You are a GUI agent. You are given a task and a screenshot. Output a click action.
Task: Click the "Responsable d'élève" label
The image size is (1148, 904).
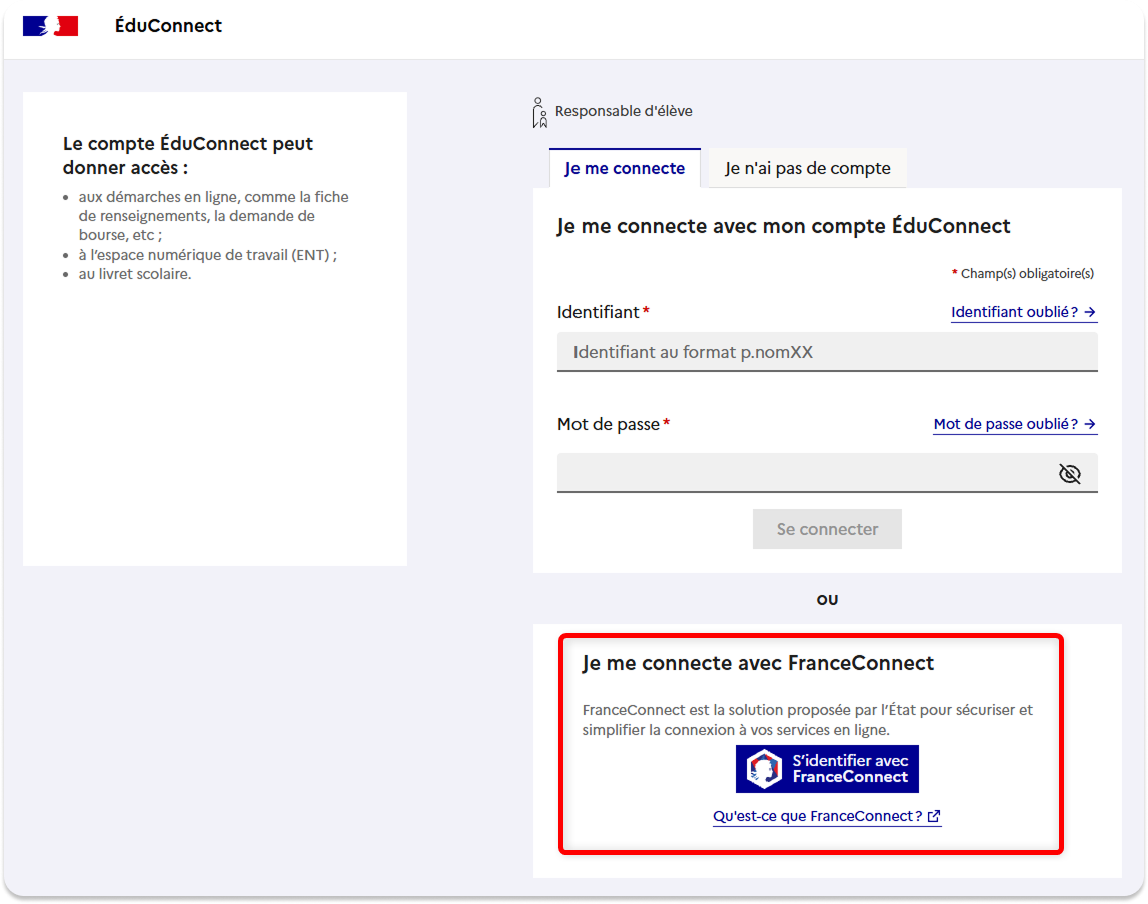point(624,111)
